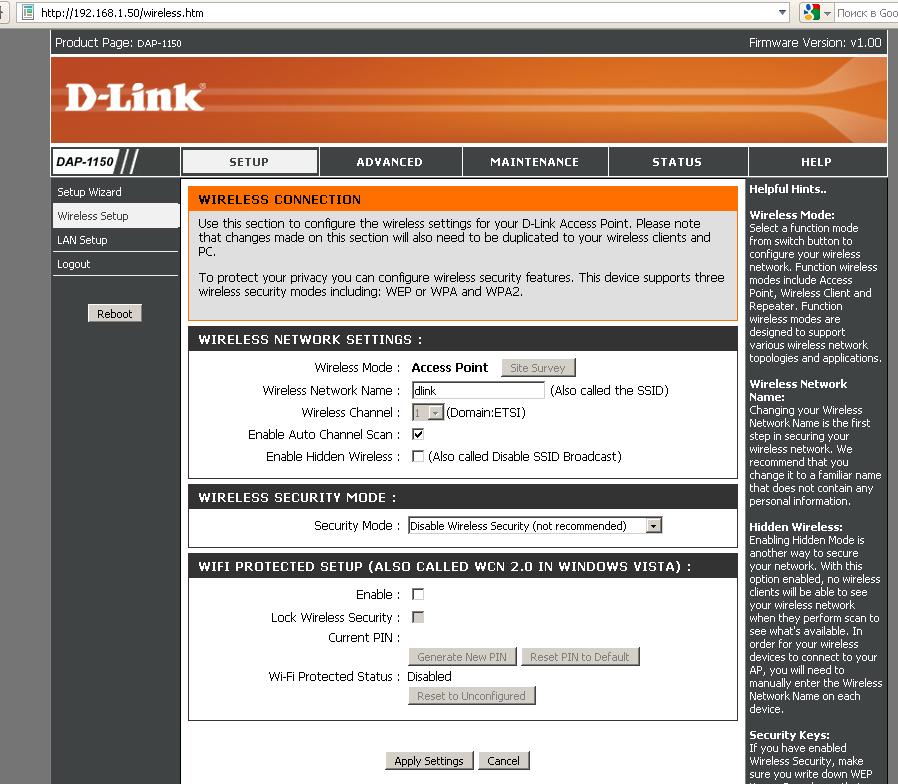Check the Enable Hidden Wireless box
The height and width of the screenshot is (784, 898).
pos(418,456)
